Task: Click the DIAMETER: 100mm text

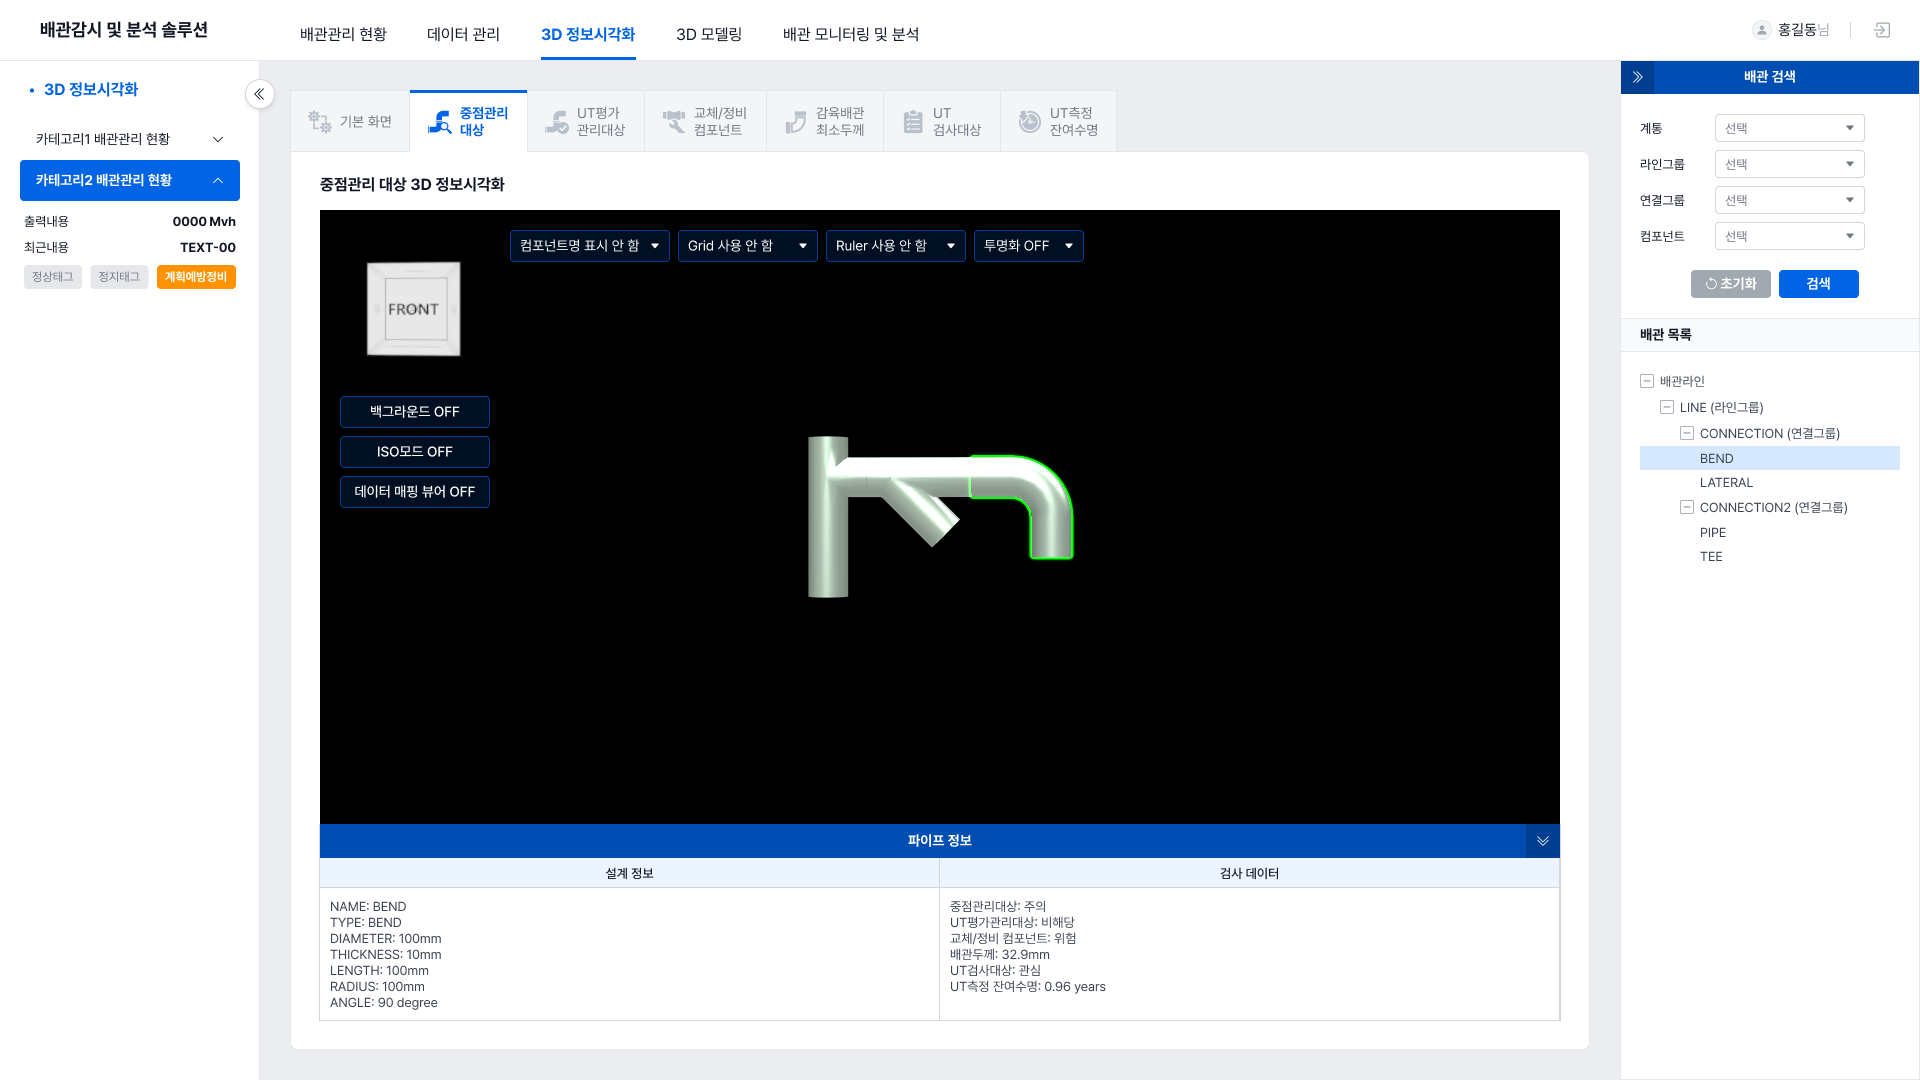Action: pyautogui.click(x=386, y=939)
